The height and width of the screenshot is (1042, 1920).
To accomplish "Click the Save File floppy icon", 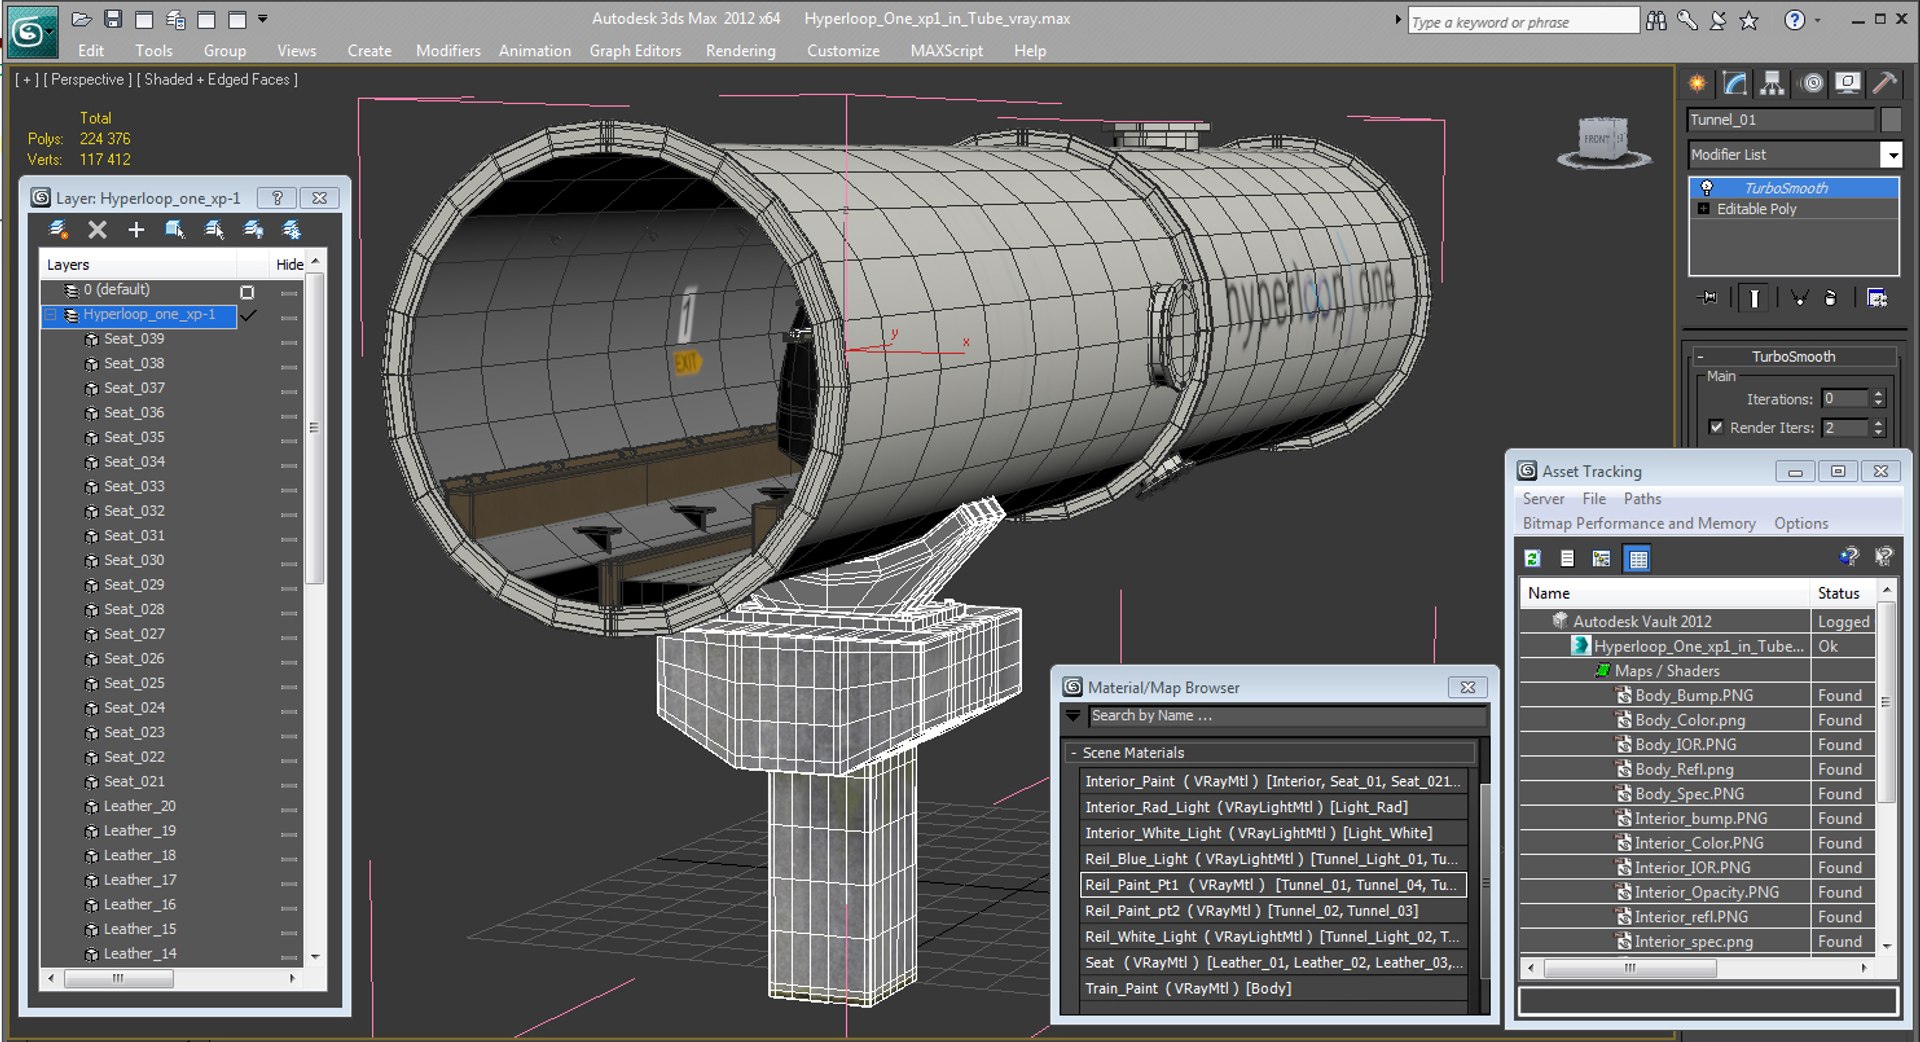I will [x=113, y=19].
